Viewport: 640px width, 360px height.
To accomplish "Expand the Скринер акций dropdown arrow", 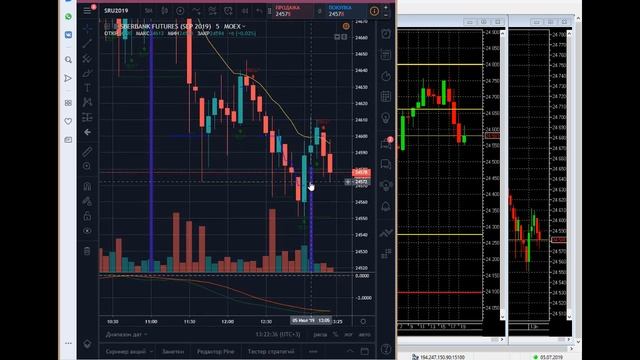I will tap(151, 351).
